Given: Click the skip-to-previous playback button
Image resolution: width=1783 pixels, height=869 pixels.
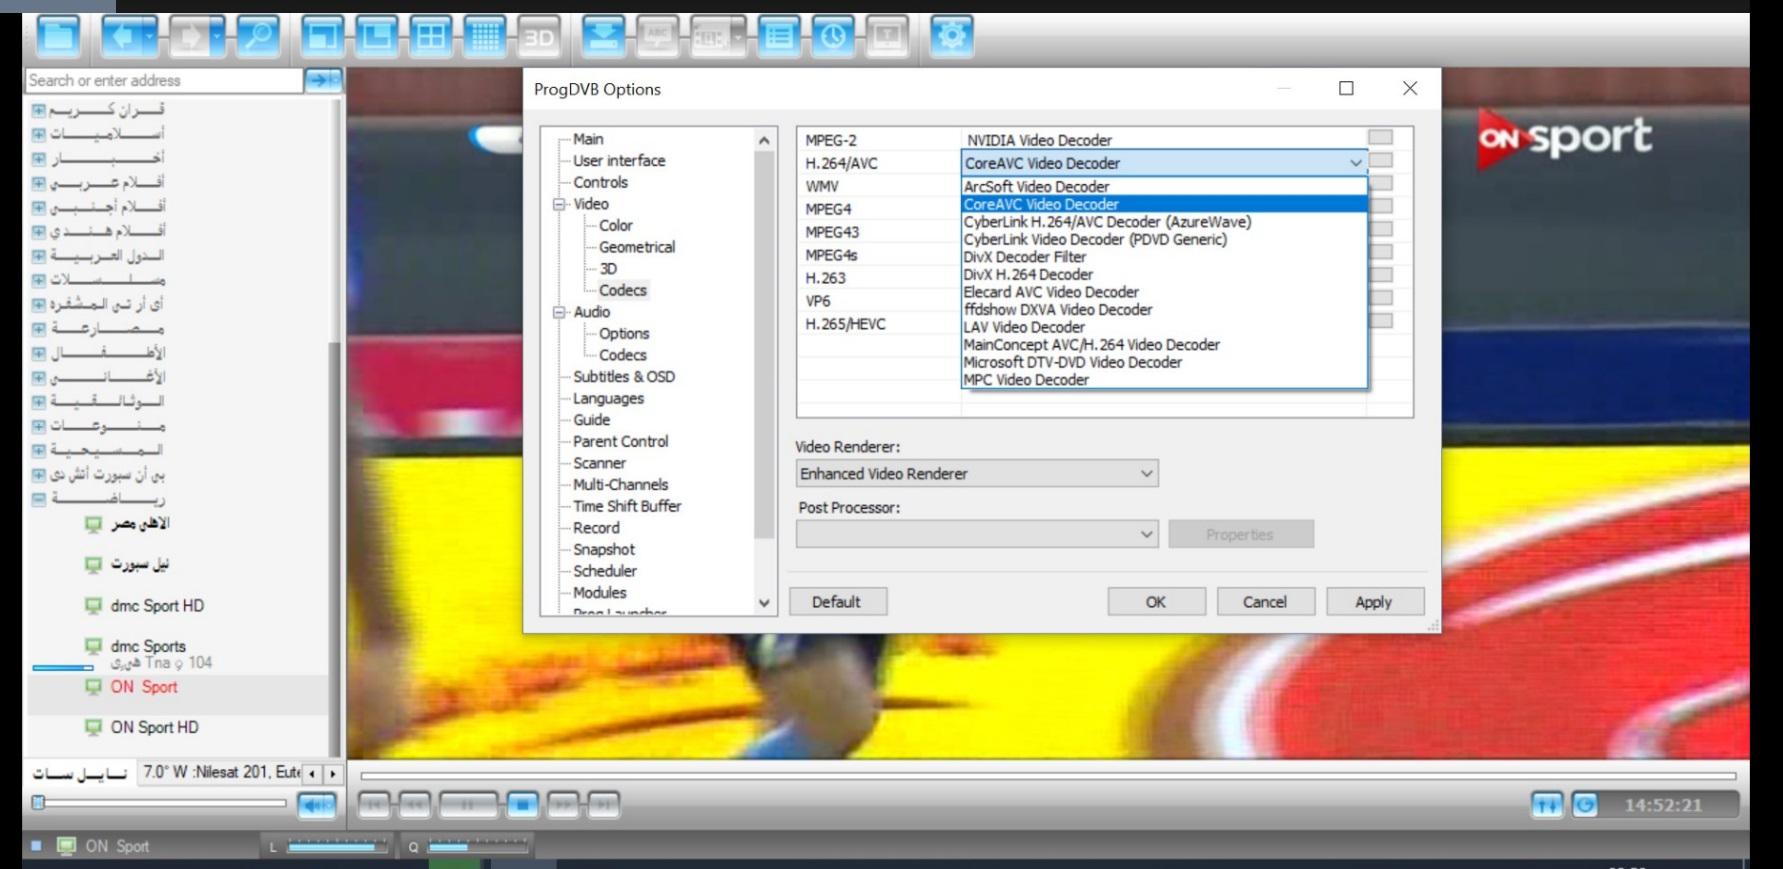Looking at the screenshot, I should click(x=374, y=804).
